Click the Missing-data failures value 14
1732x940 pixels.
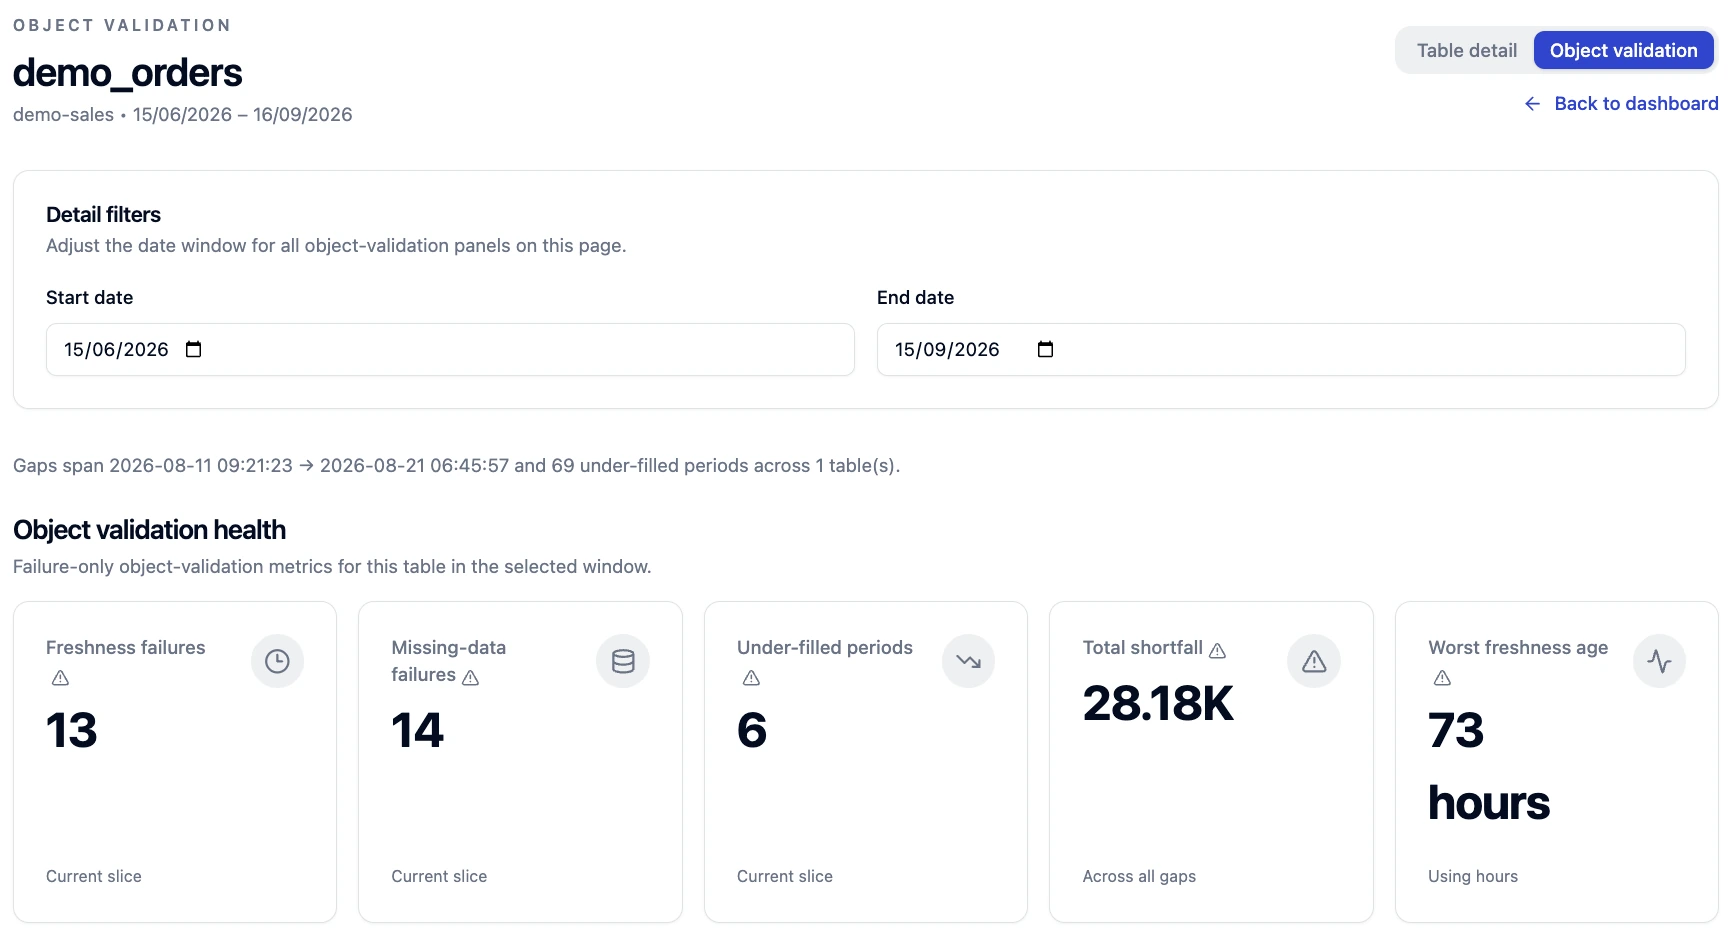417,730
